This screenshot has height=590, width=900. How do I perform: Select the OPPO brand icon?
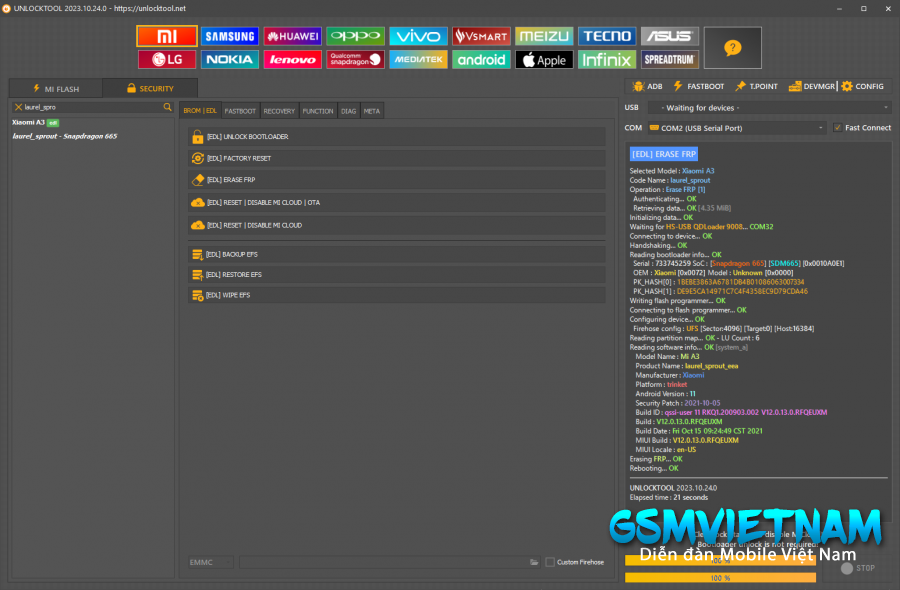[355, 36]
